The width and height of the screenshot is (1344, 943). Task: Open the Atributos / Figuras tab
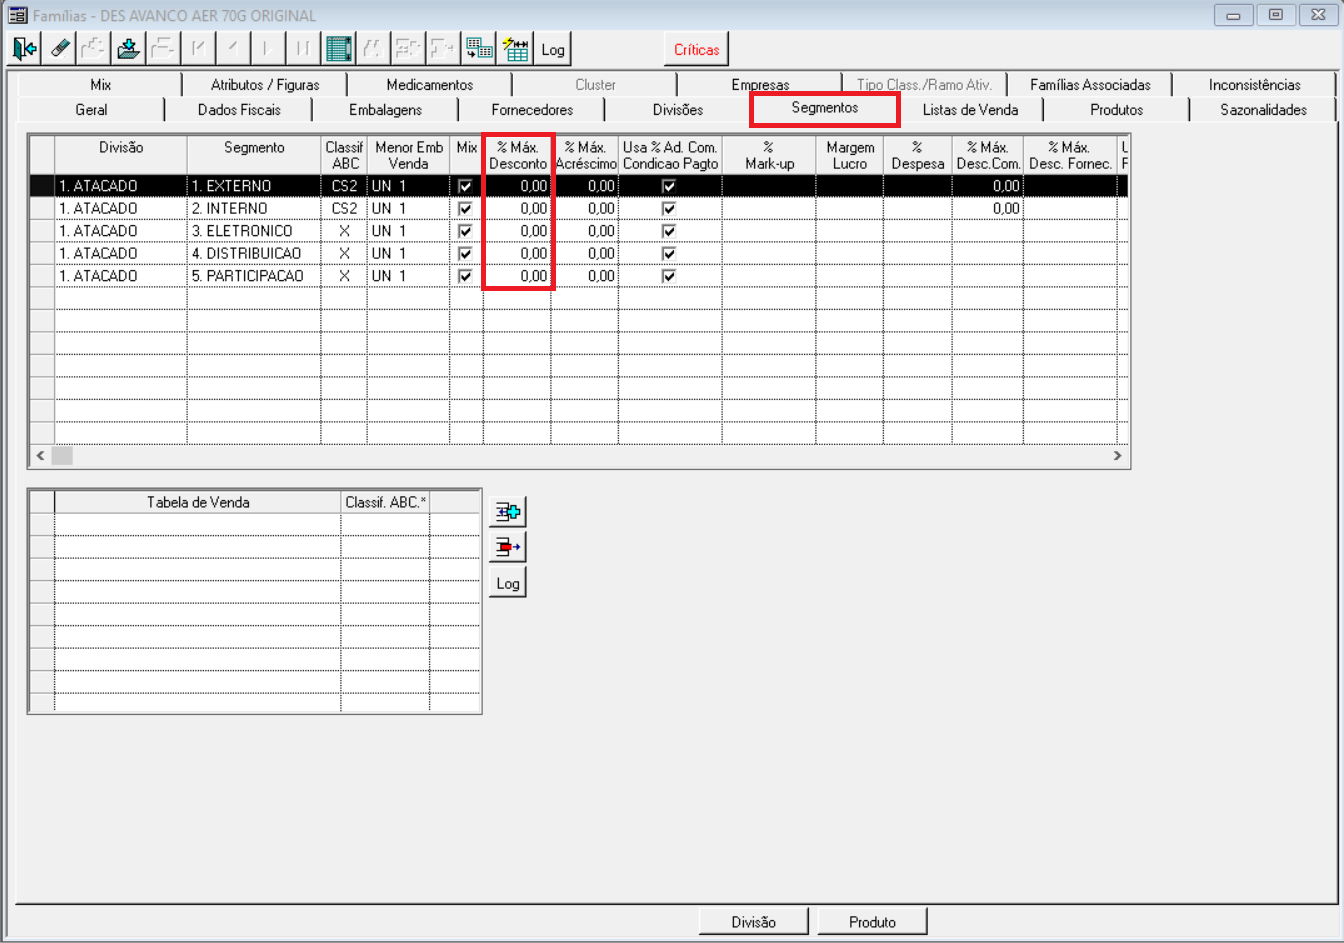(x=265, y=85)
